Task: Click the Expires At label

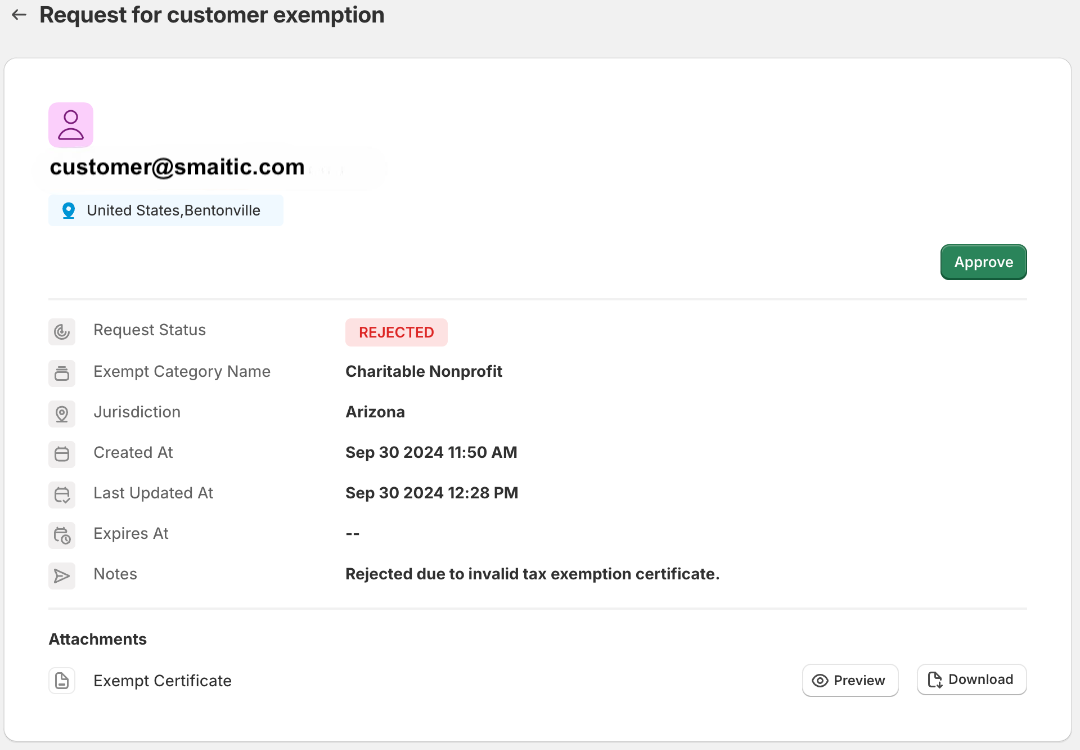Action: pyautogui.click(x=131, y=534)
